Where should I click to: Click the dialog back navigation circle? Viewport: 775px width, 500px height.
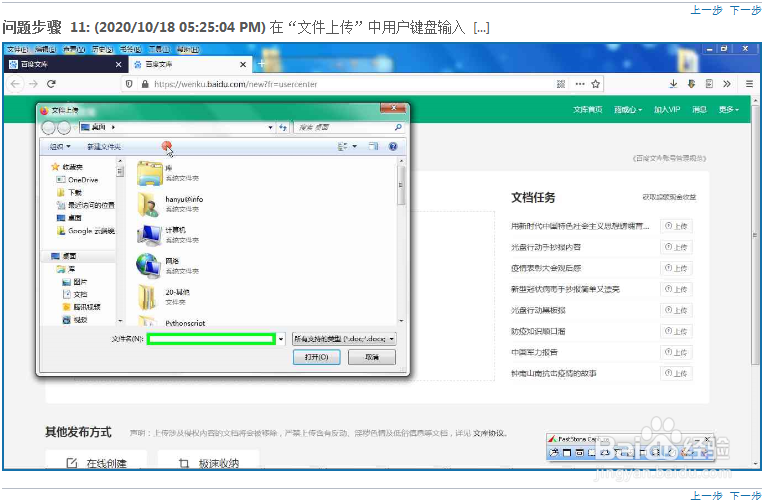click(x=48, y=128)
